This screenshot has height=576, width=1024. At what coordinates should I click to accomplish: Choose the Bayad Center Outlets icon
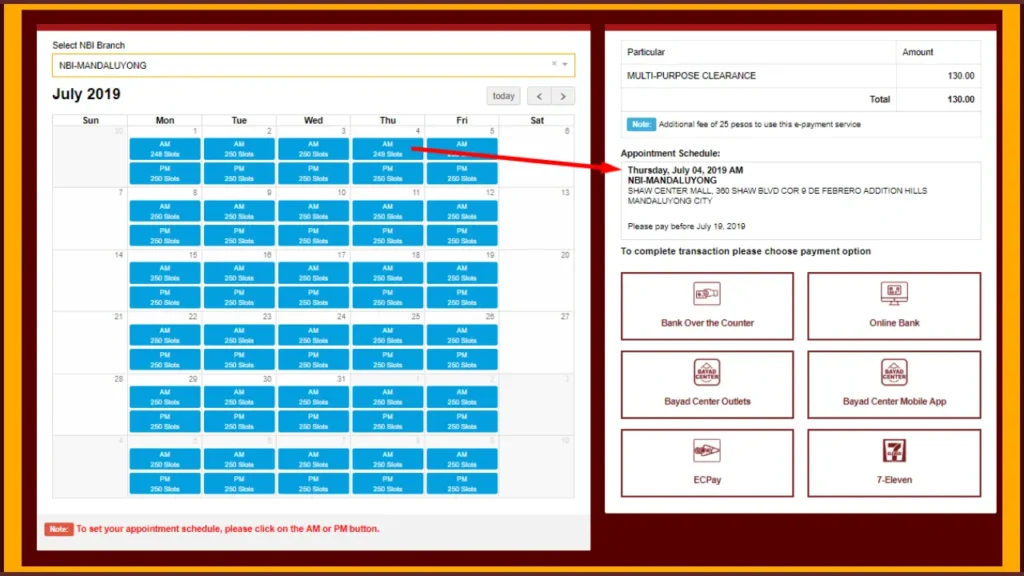[707, 372]
